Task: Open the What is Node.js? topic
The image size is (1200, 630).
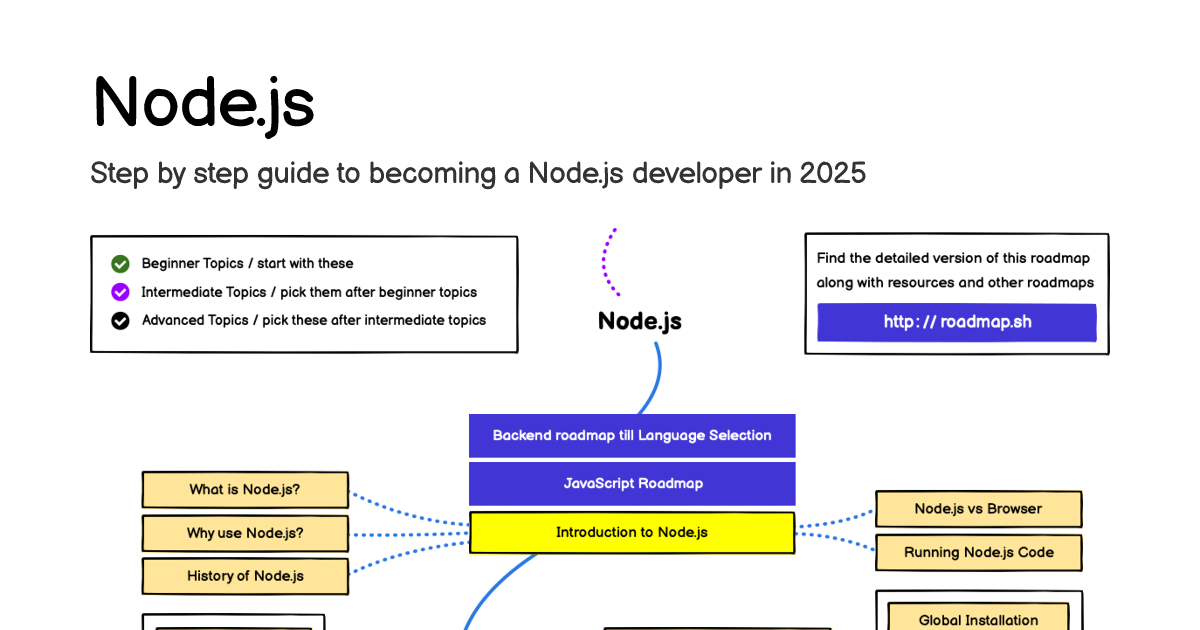Action: [245, 490]
